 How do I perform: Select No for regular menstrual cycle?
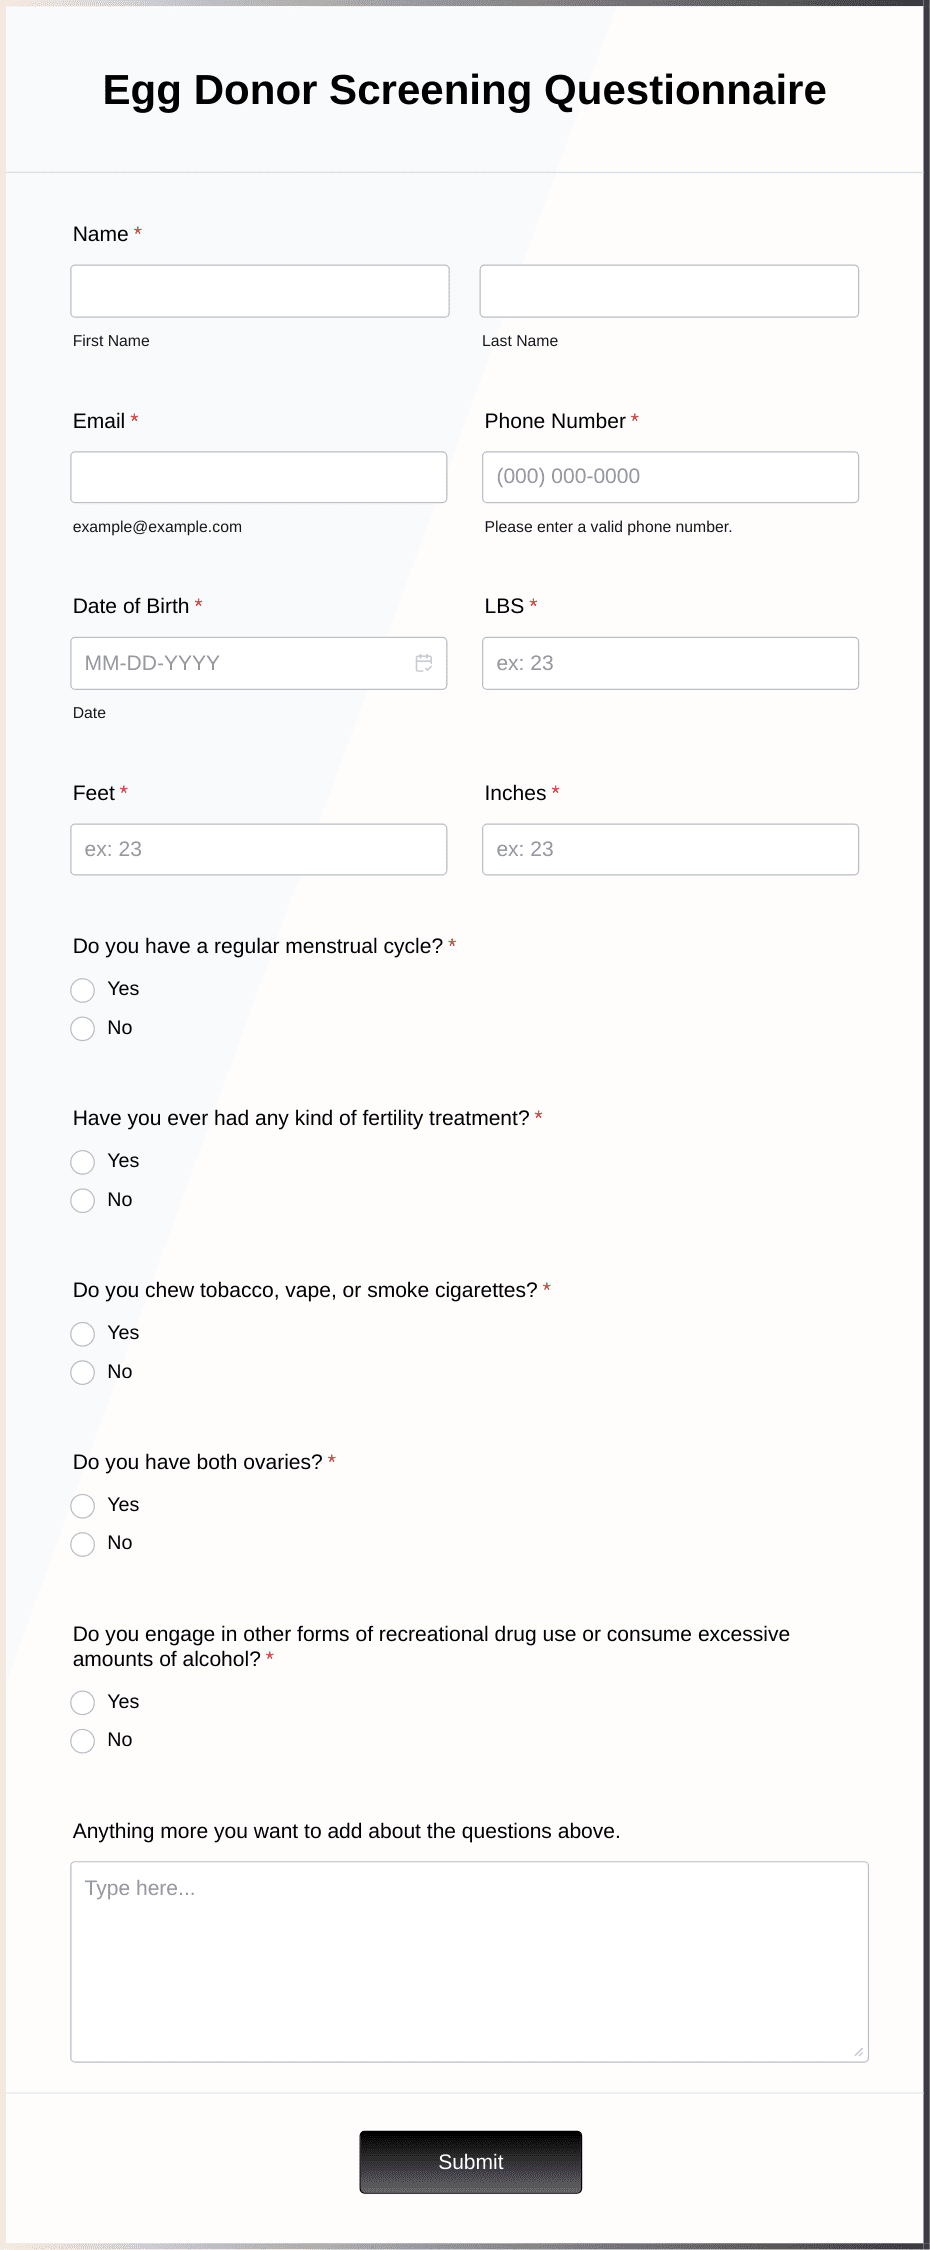[83, 1028]
